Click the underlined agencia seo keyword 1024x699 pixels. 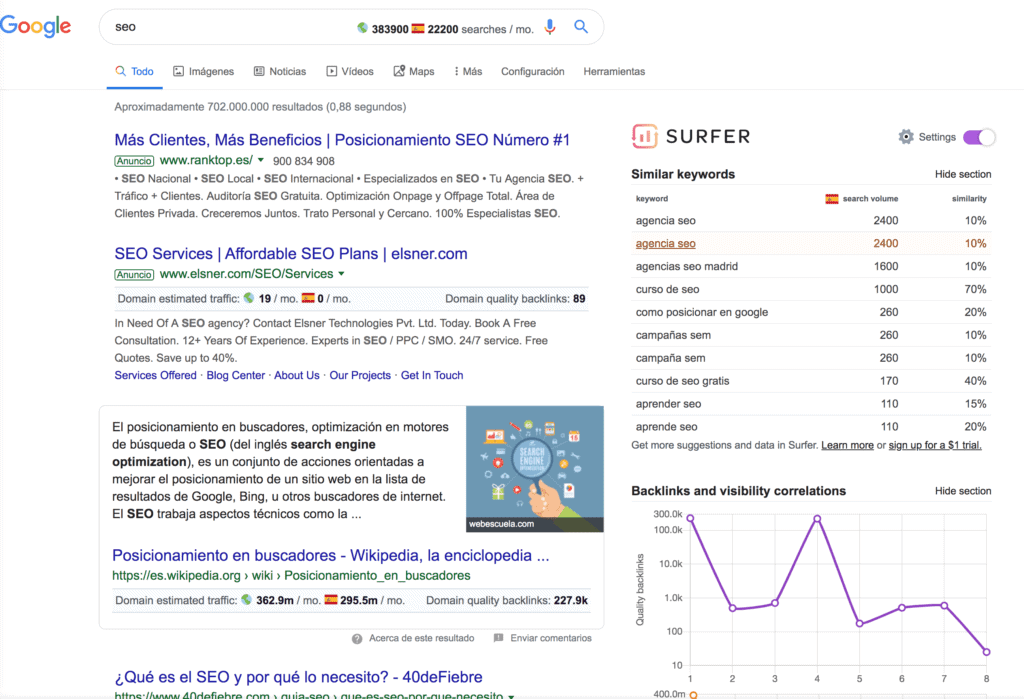point(665,243)
